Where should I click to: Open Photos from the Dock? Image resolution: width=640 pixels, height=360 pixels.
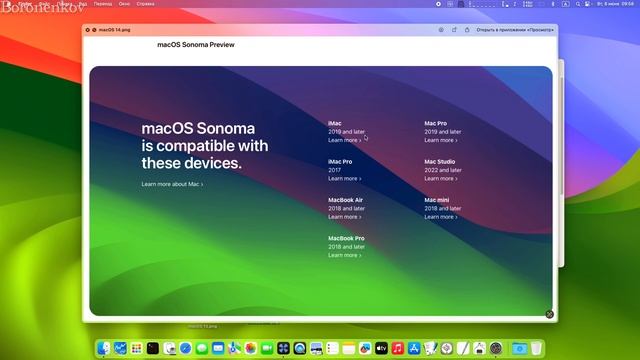pyautogui.click(x=251, y=348)
